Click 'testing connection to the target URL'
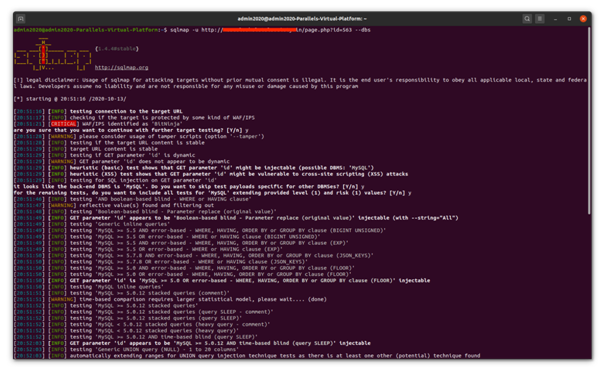Image resolution: width=605 pixels, height=374 pixels. coord(126,111)
